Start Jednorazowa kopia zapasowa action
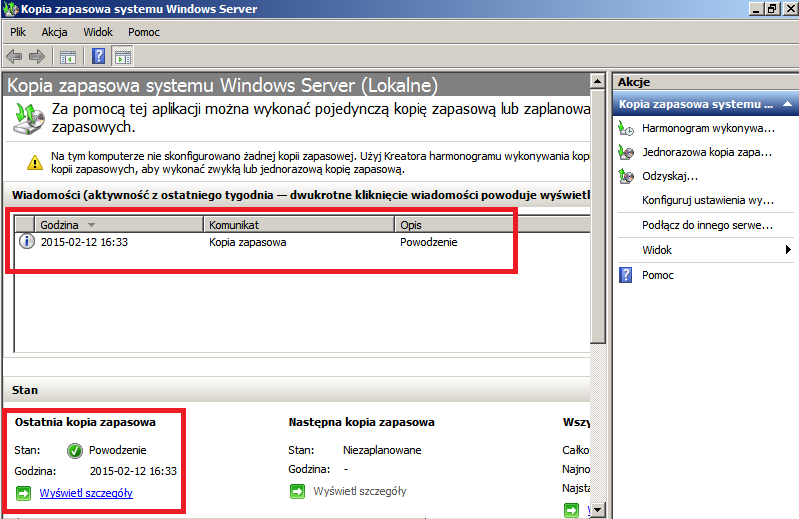 click(x=707, y=152)
